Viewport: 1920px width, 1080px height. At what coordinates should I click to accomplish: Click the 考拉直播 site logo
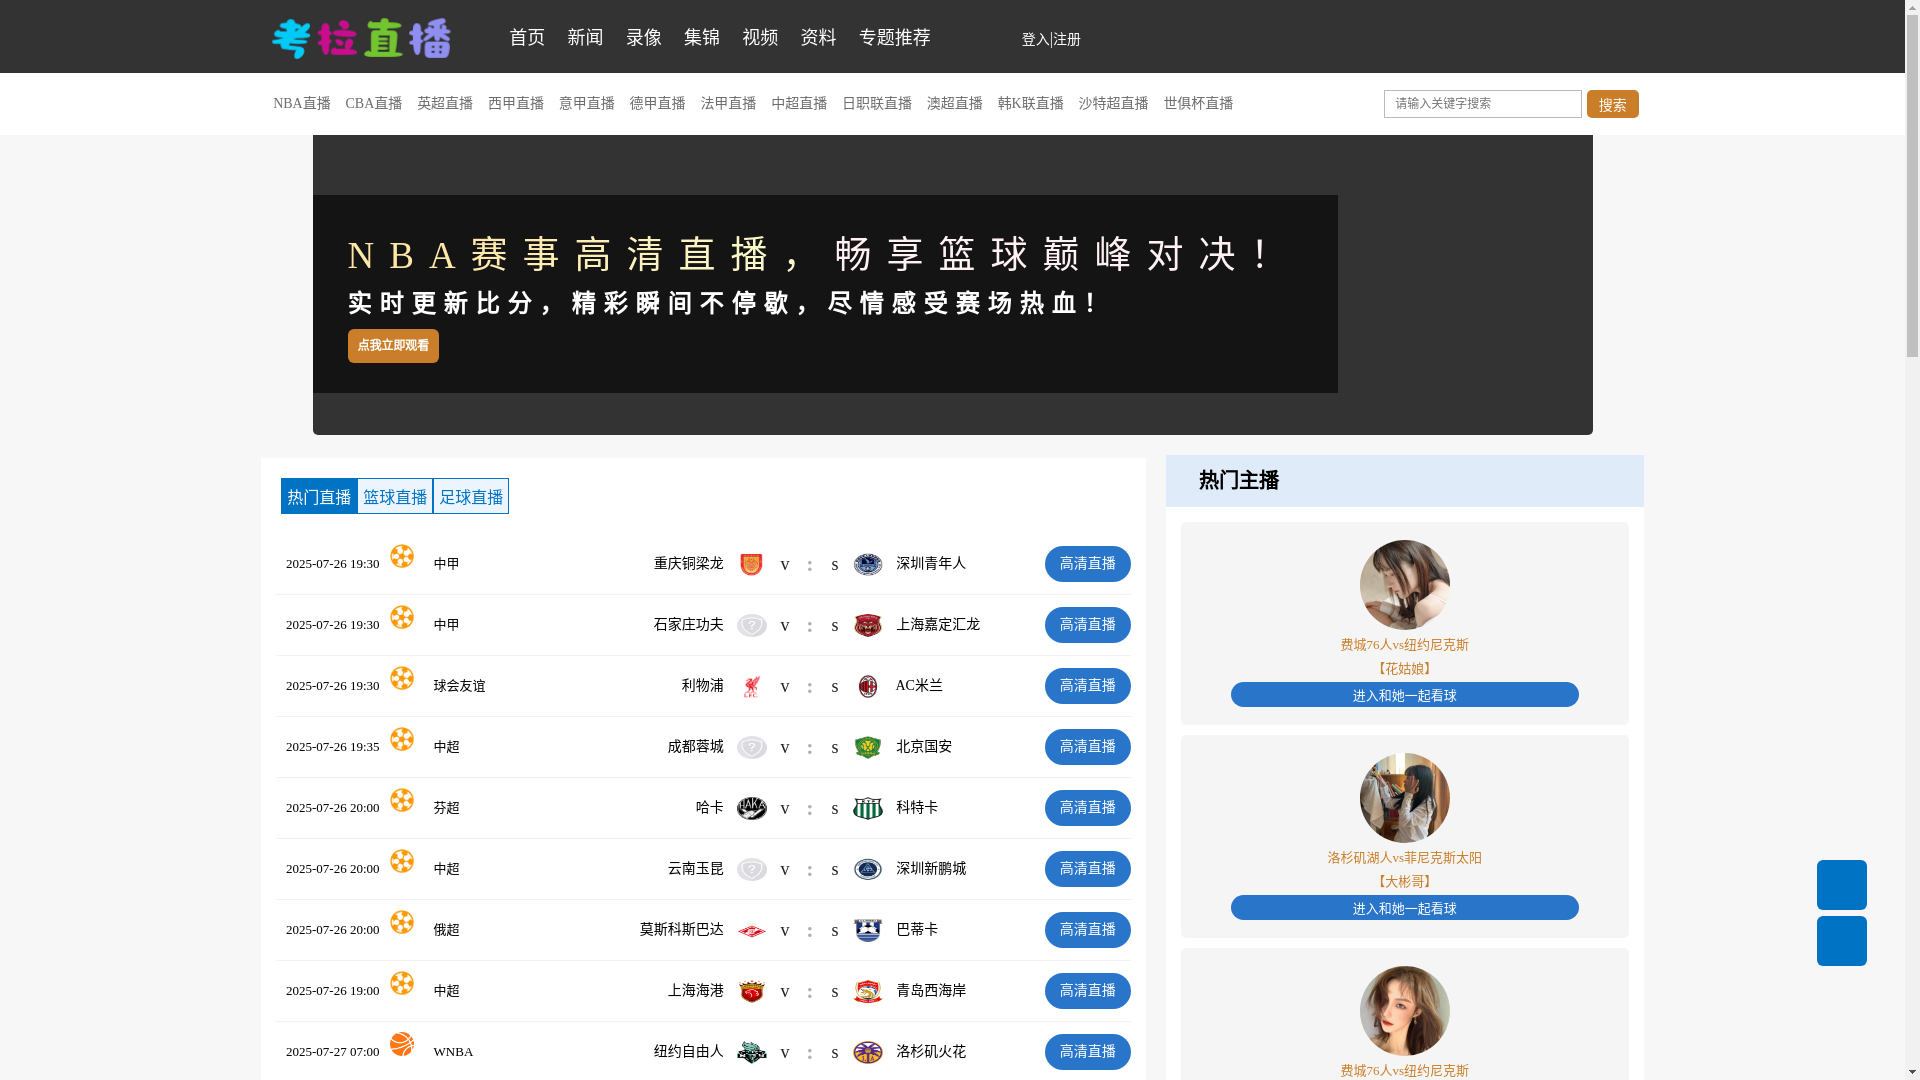(x=361, y=38)
